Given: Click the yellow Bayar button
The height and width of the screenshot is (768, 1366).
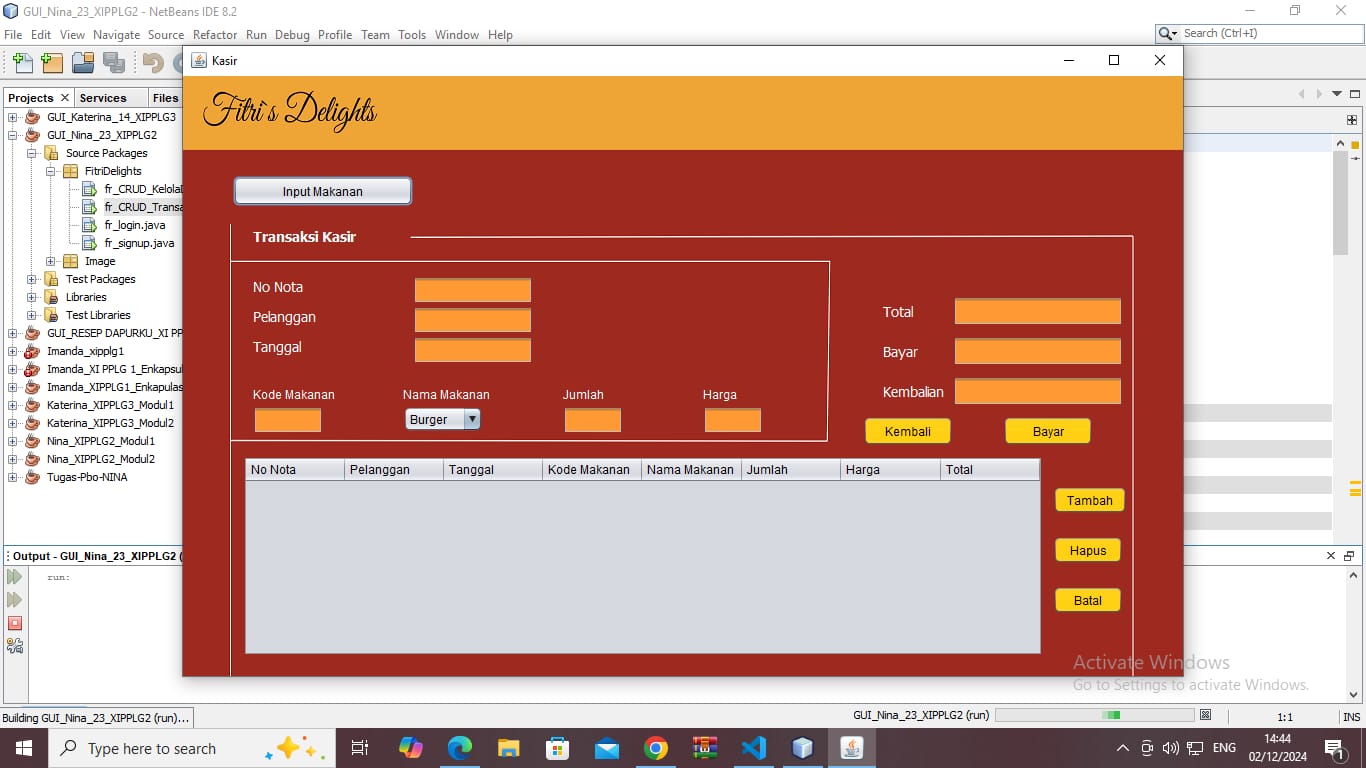Looking at the screenshot, I should click(1047, 431).
